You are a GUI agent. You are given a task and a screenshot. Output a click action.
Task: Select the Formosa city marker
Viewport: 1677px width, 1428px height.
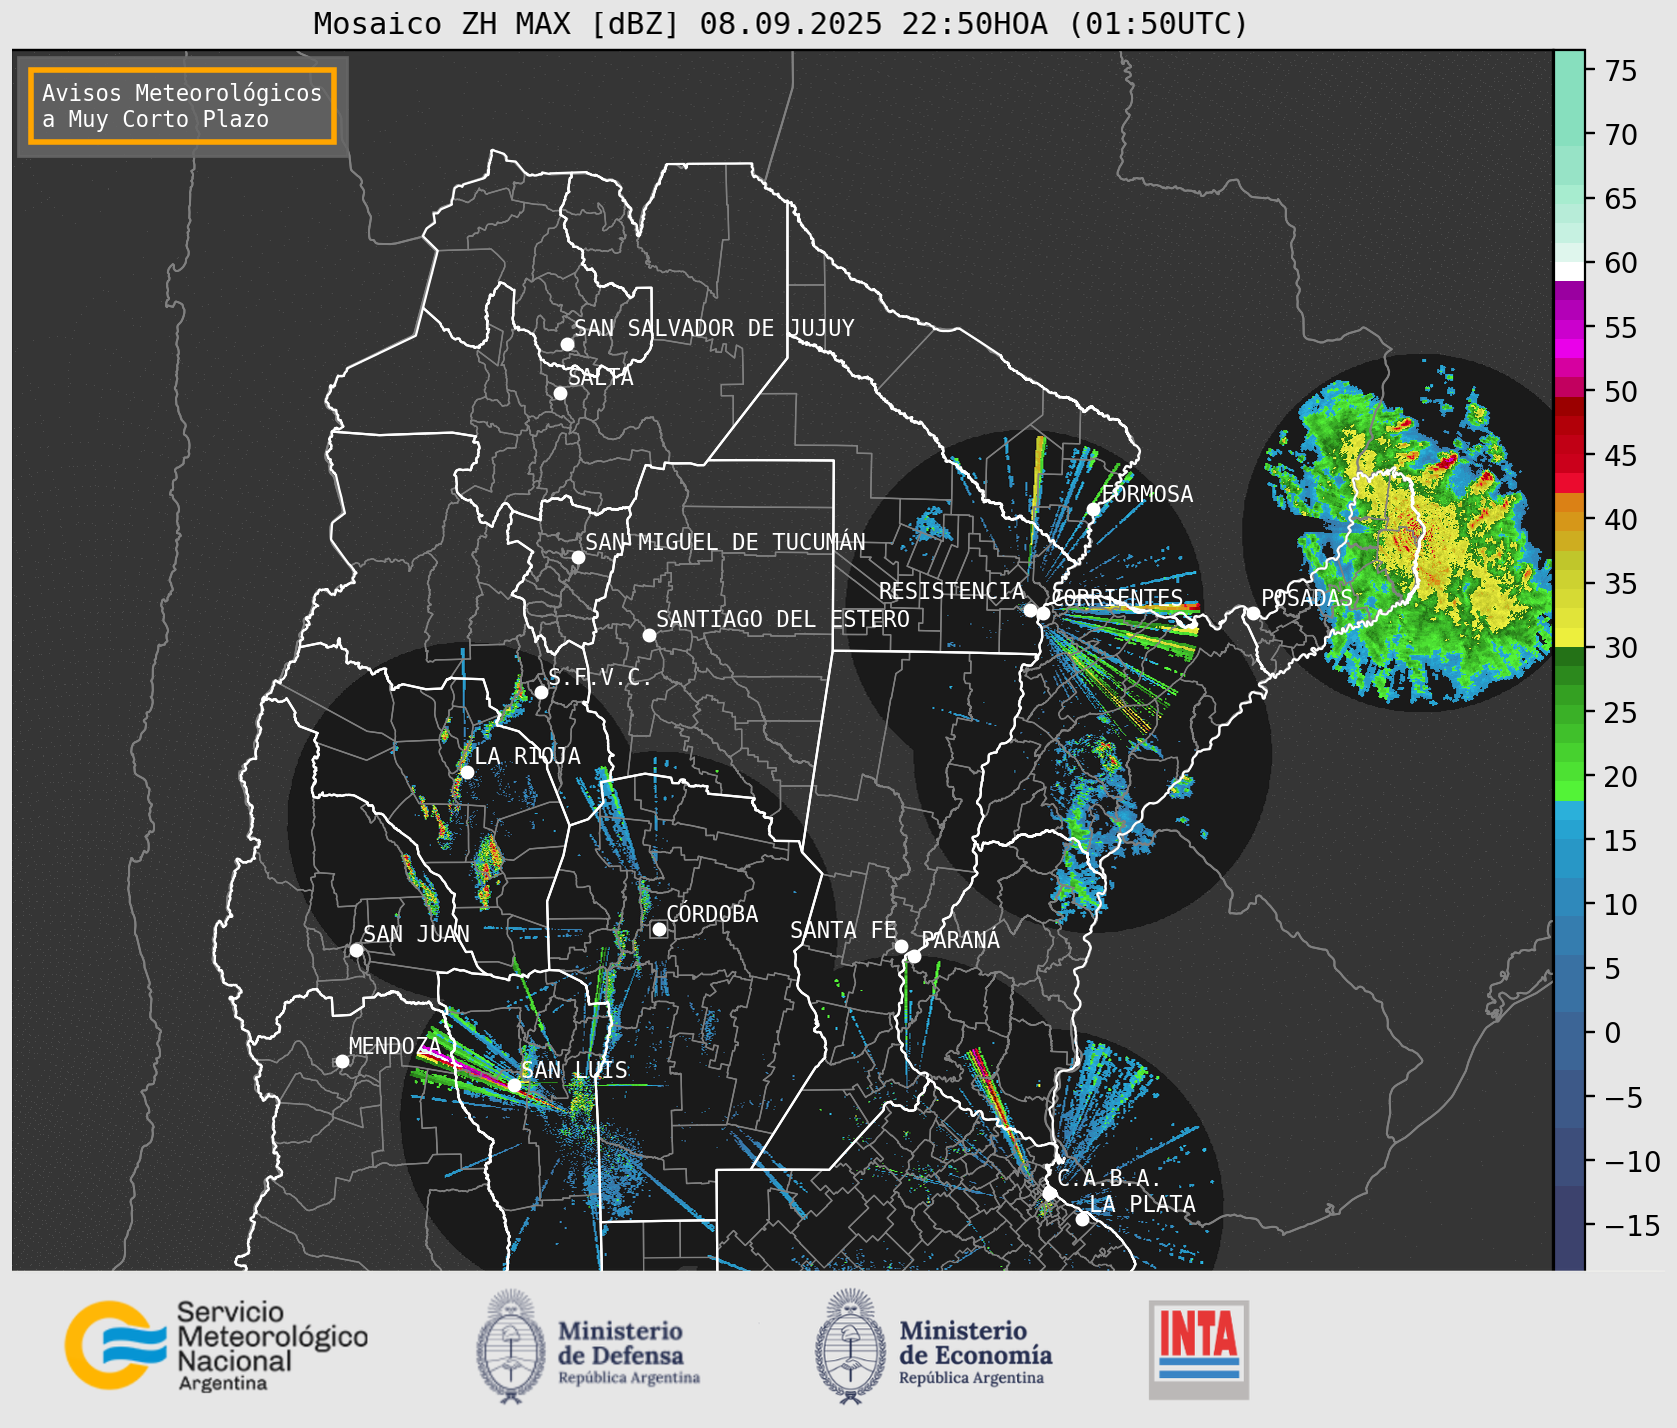coord(1094,509)
